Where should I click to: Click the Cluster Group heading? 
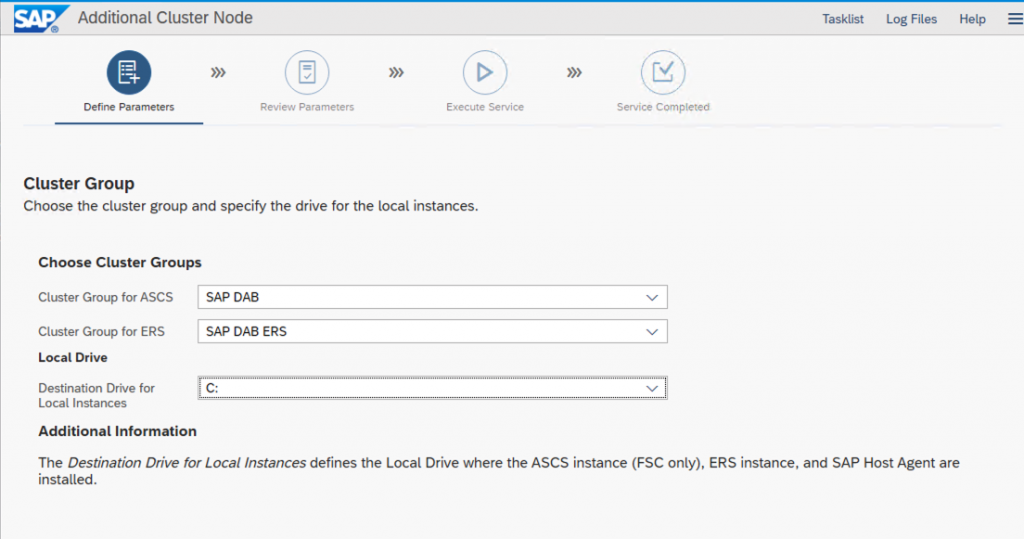coord(79,184)
